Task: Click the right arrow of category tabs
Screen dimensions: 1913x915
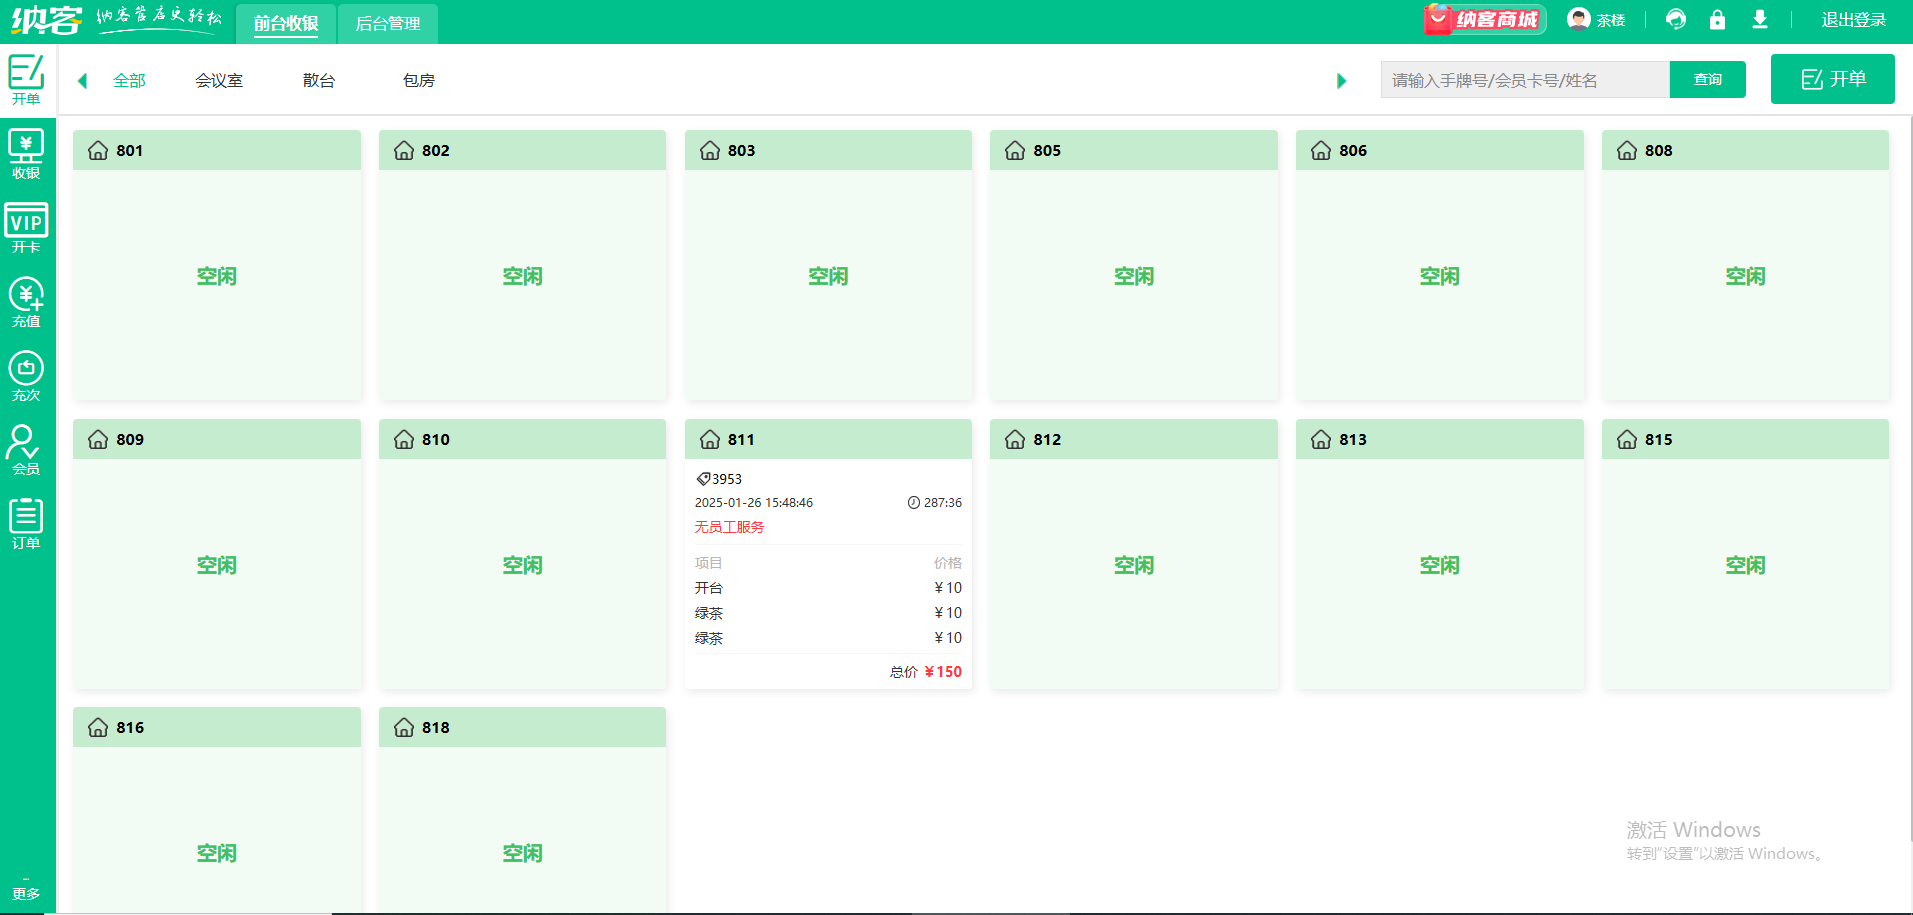Action: [1341, 81]
